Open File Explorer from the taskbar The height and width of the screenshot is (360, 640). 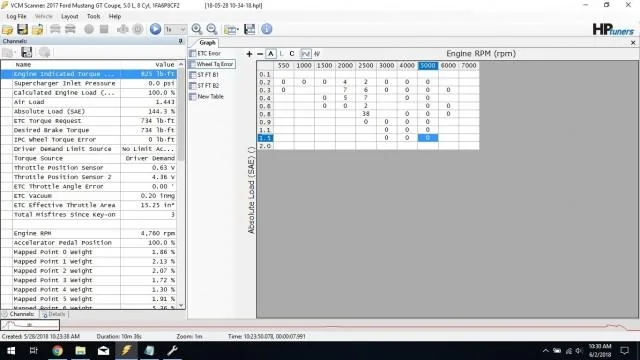(x=80, y=351)
